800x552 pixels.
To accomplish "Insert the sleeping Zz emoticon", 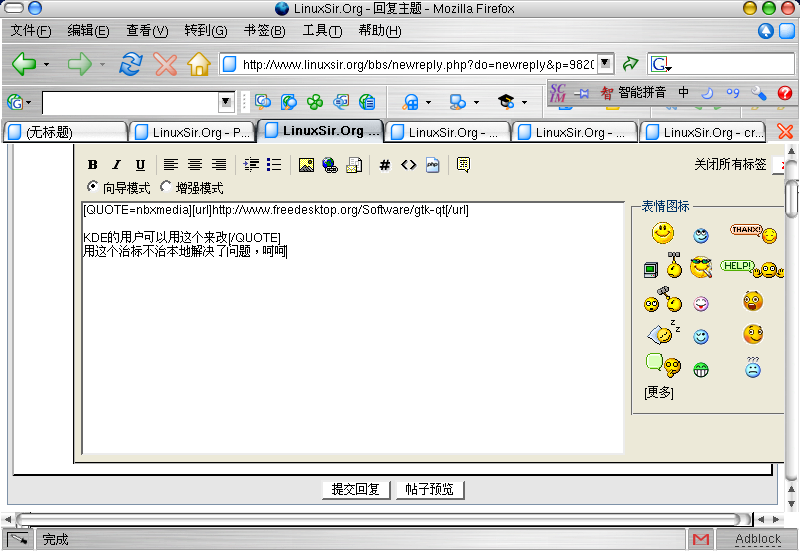I will [x=663, y=332].
